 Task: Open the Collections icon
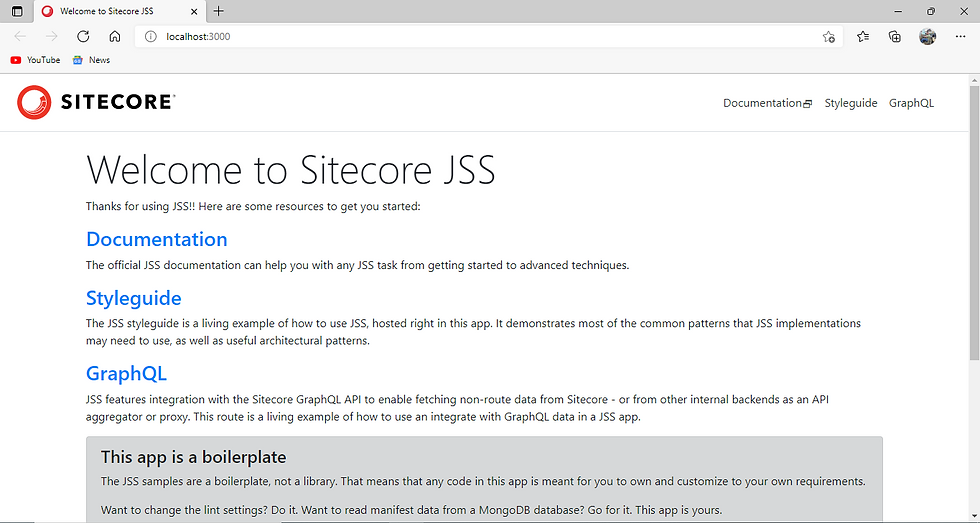(x=894, y=36)
